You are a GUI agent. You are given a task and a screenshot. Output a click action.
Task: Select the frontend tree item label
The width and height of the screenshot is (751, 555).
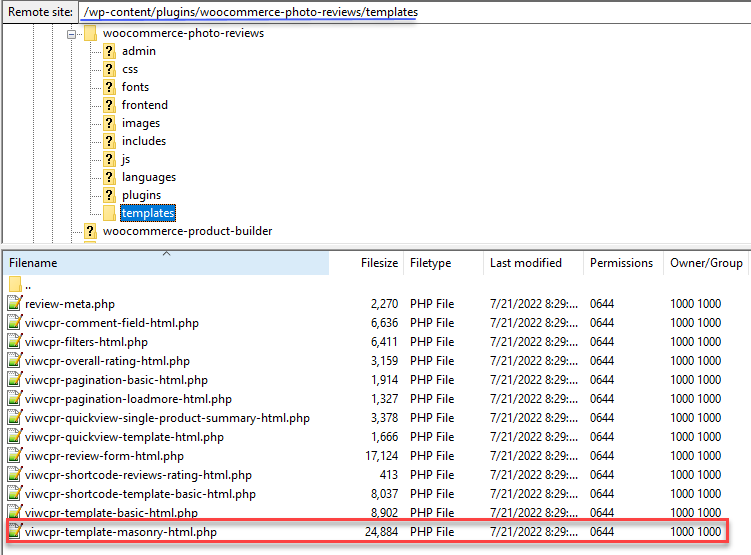click(145, 105)
